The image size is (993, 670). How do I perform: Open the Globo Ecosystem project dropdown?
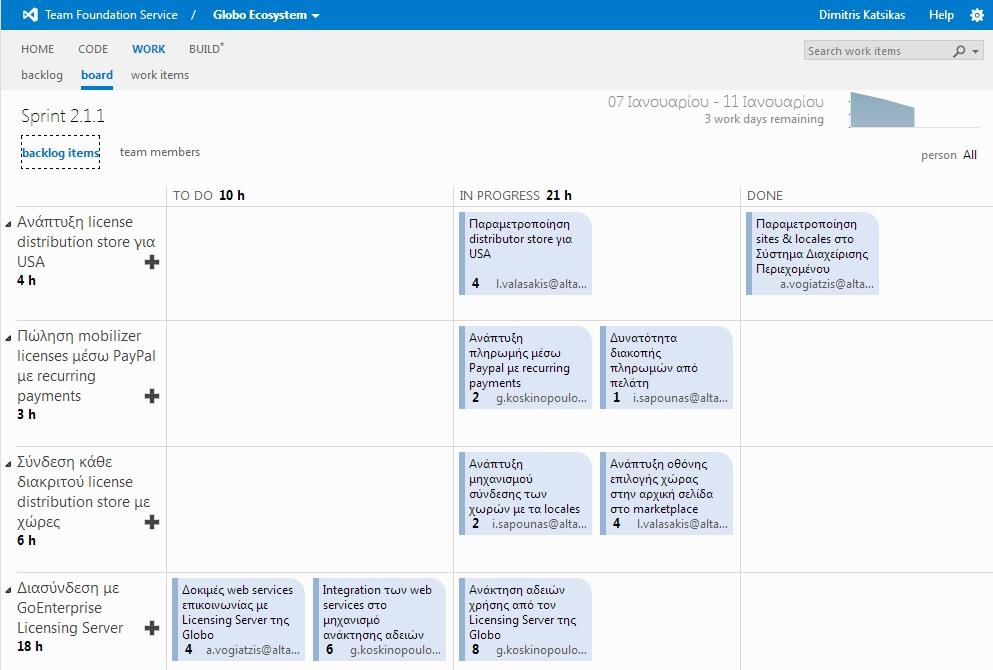click(x=266, y=15)
